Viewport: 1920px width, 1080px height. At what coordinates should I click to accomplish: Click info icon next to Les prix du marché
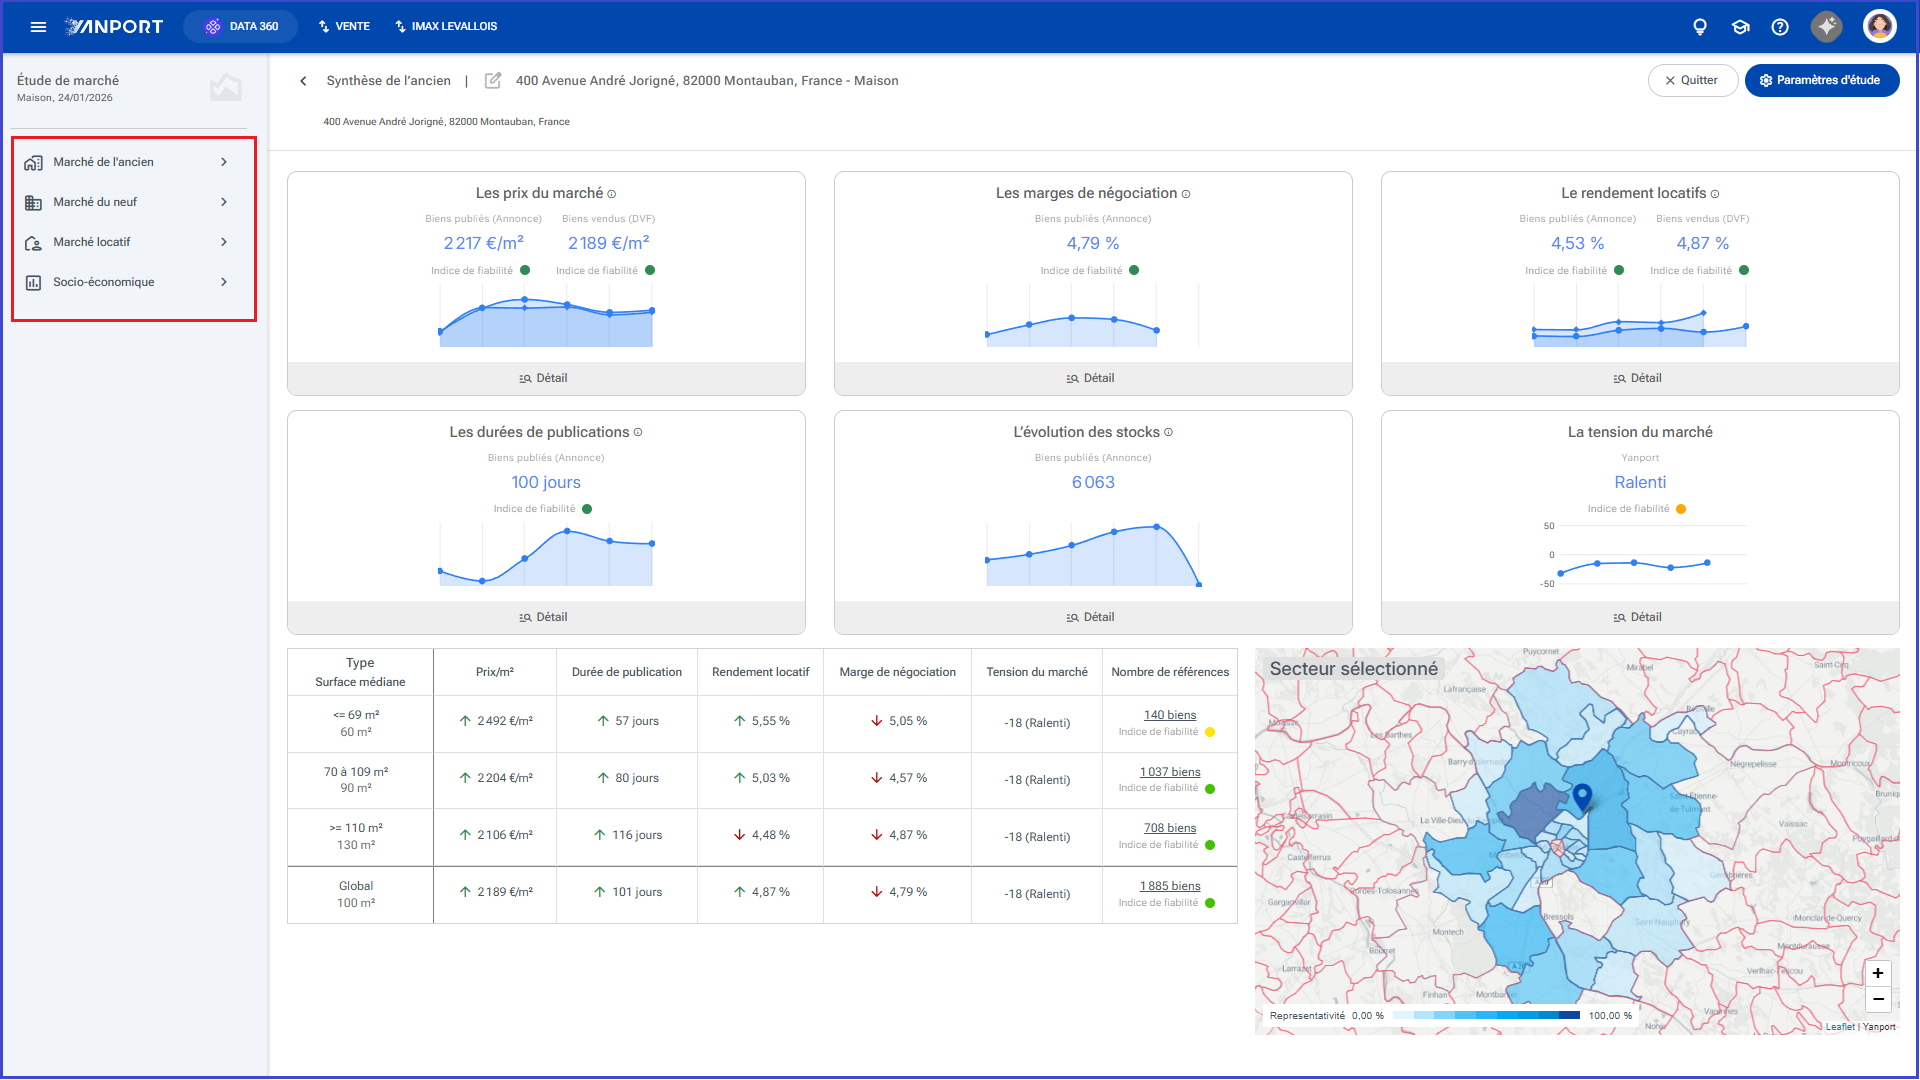pyautogui.click(x=612, y=194)
